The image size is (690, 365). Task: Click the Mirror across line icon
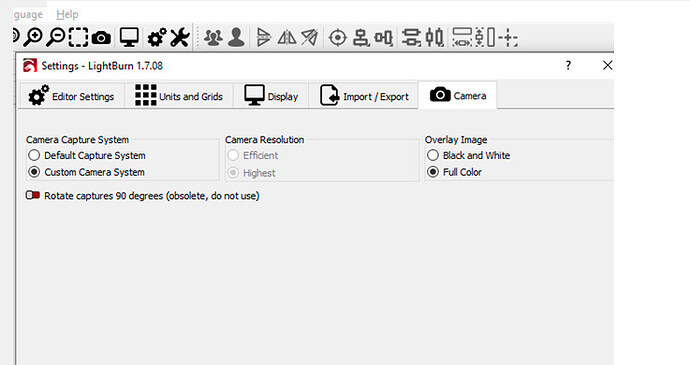310,37
